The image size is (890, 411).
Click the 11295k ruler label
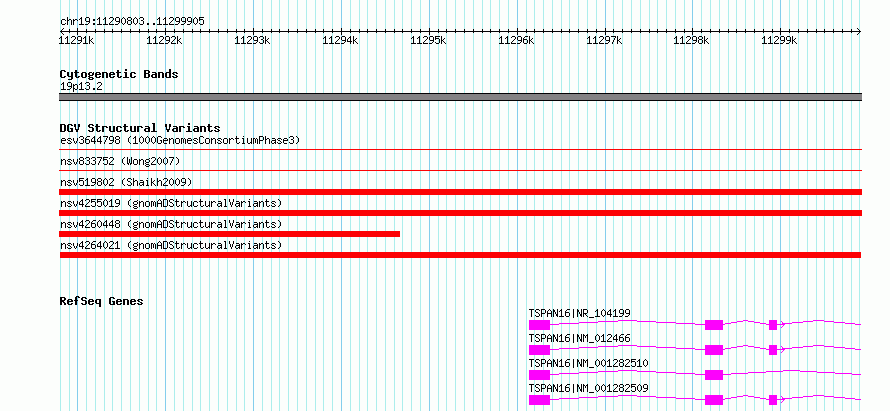[428, 40]
